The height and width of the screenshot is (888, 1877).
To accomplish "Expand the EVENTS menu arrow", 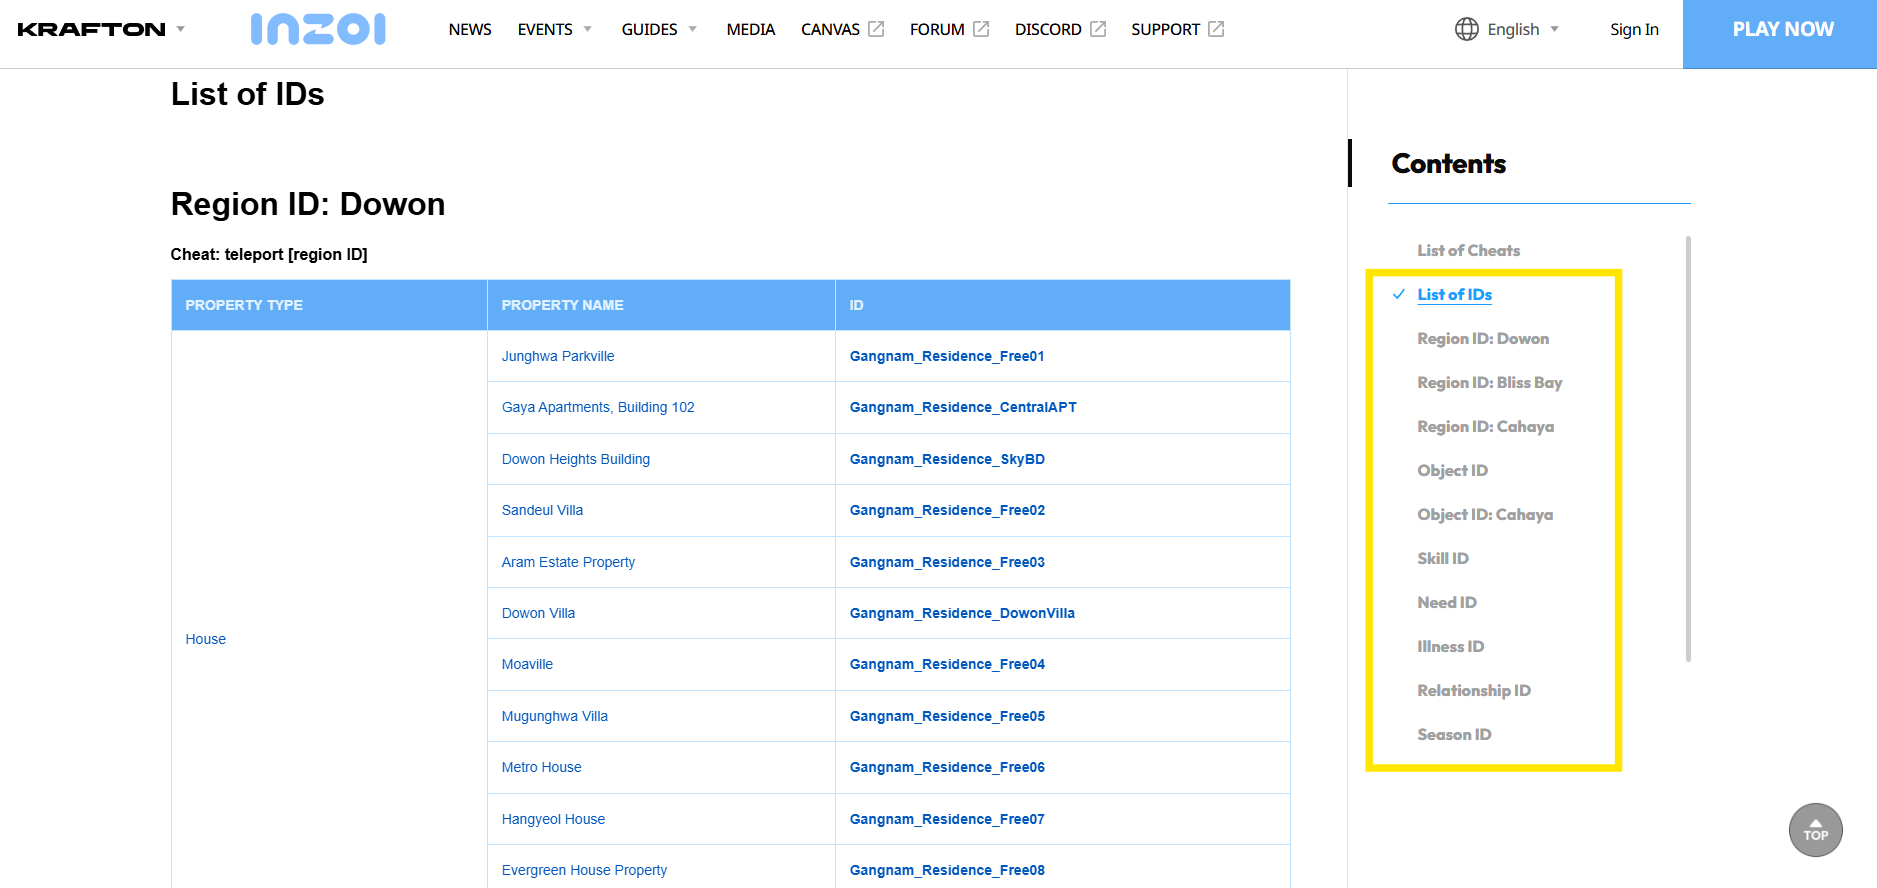I will tap(588, 29).
